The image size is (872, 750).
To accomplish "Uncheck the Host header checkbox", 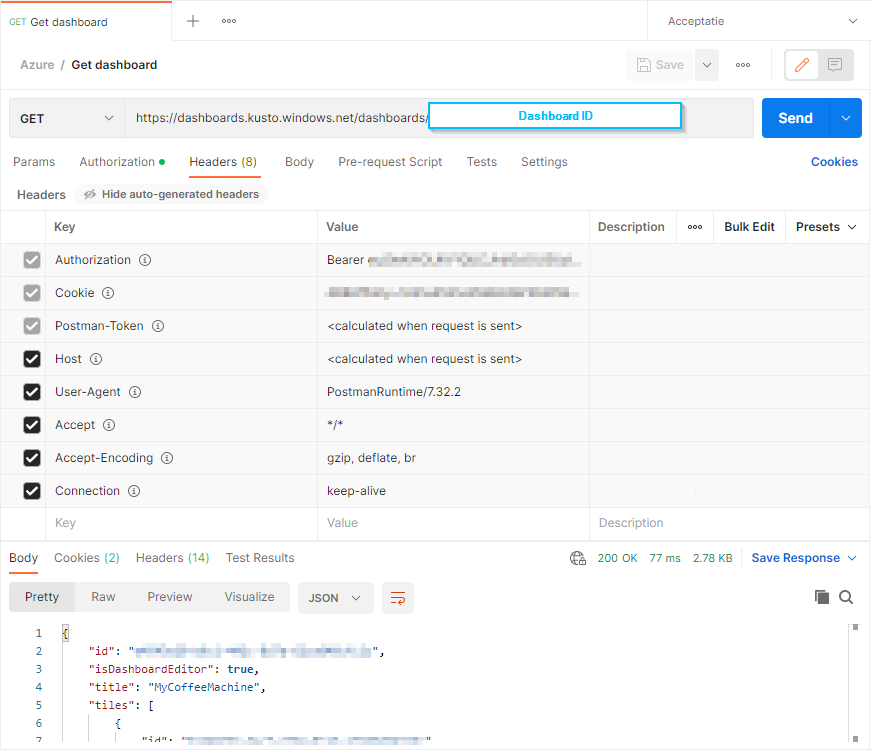I will pos(32,359).
